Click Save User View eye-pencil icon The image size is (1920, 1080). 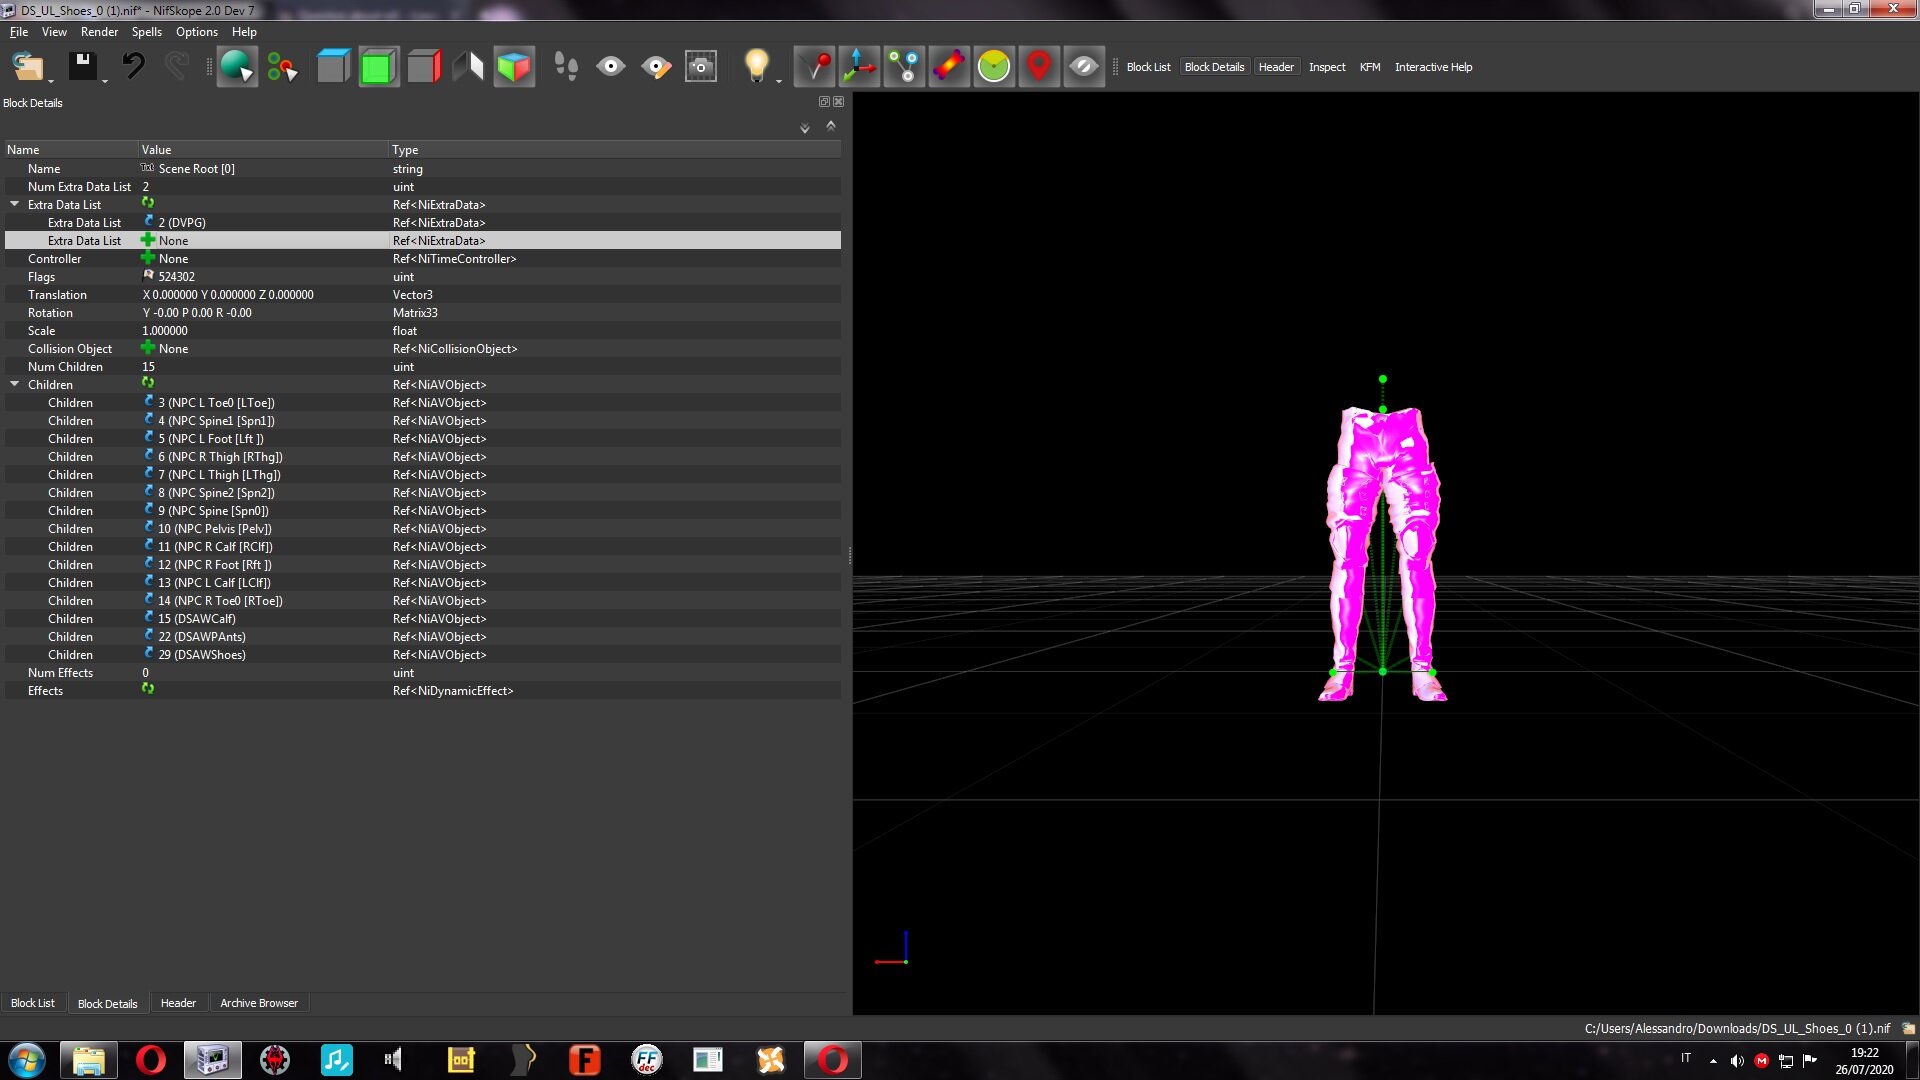click(x=656, y=67)
